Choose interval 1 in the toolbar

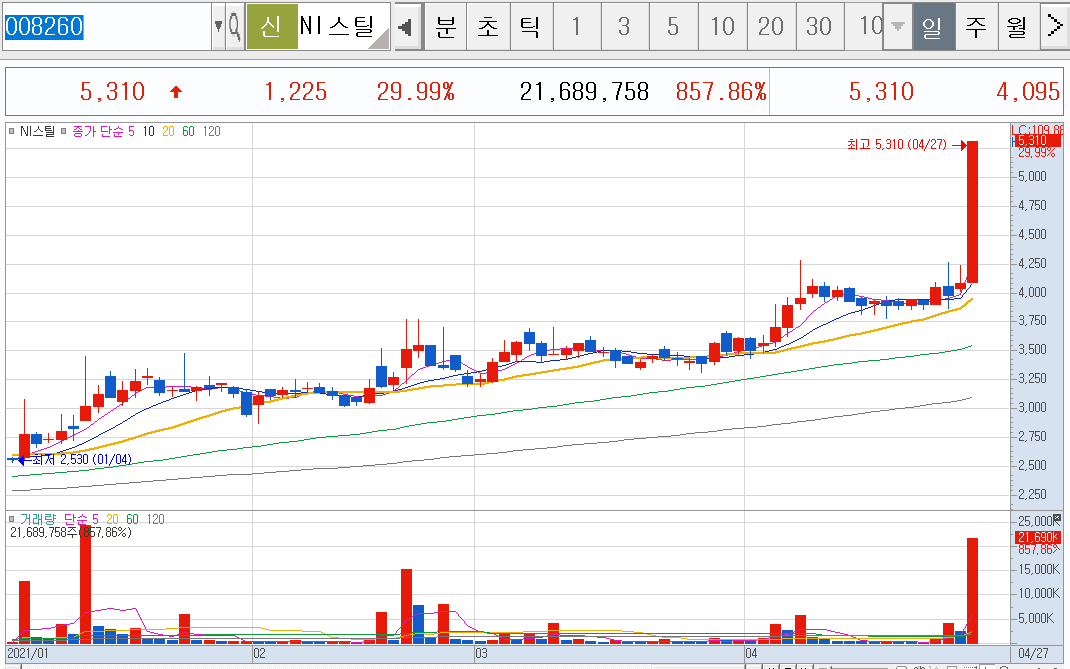(x=577, y=27)
